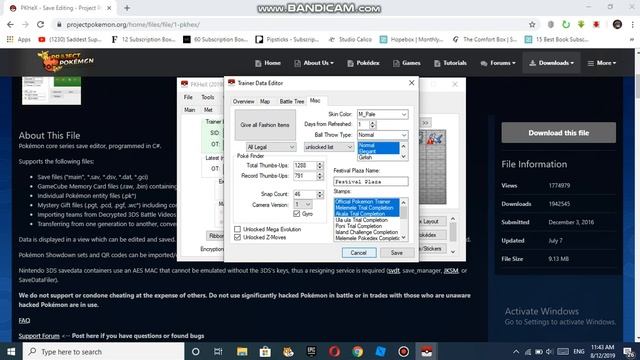Expand the Downloads site menu
The image size is (640, 360).
[551, 63]
